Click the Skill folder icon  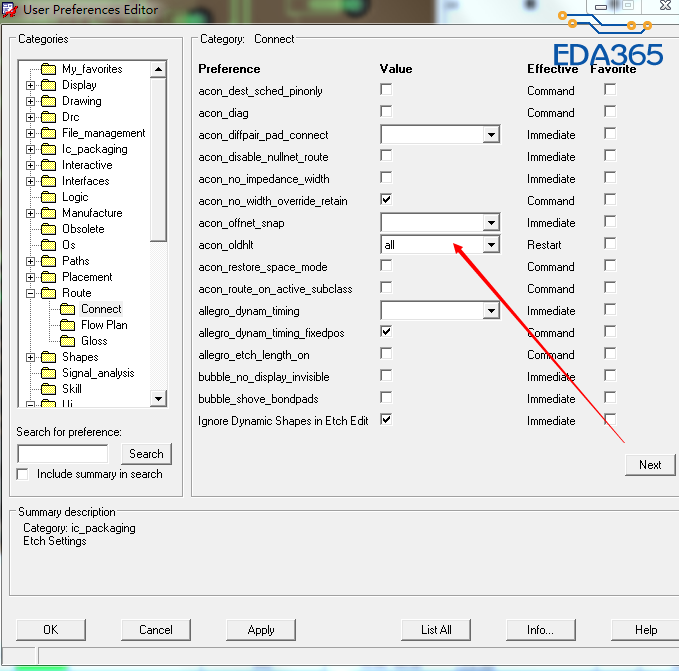tap(48, 389)
